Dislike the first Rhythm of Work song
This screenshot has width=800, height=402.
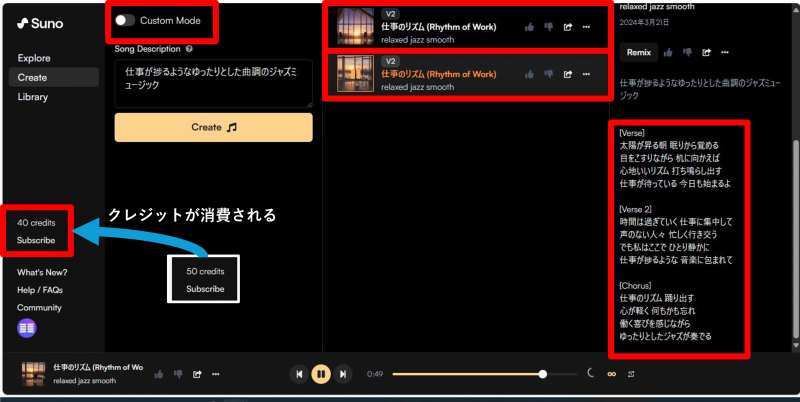point(548,27)
